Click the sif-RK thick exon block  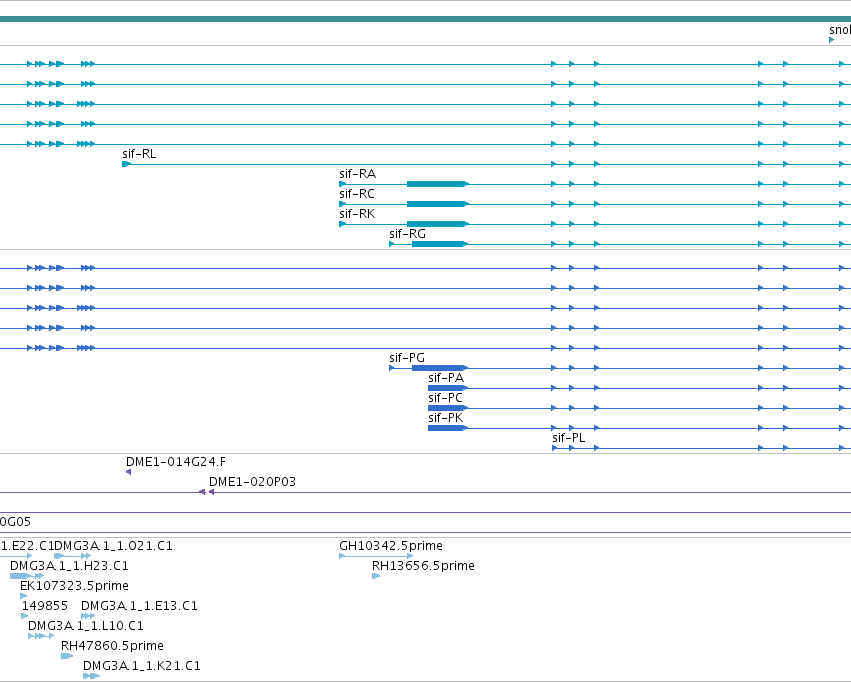point(437,225)
